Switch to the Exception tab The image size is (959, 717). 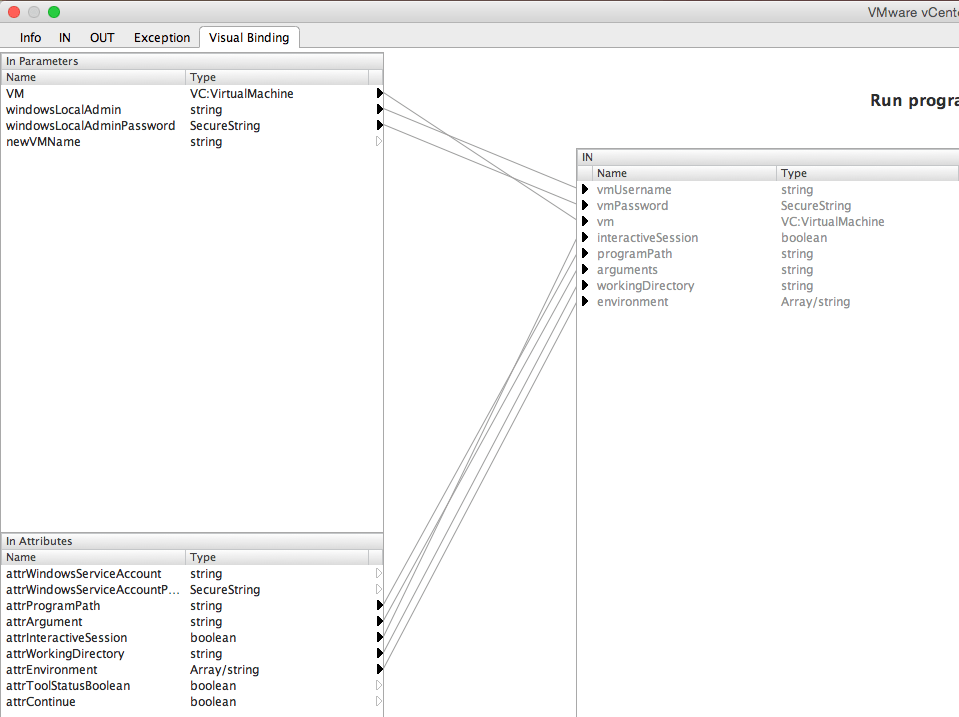[x=161, y=37]
